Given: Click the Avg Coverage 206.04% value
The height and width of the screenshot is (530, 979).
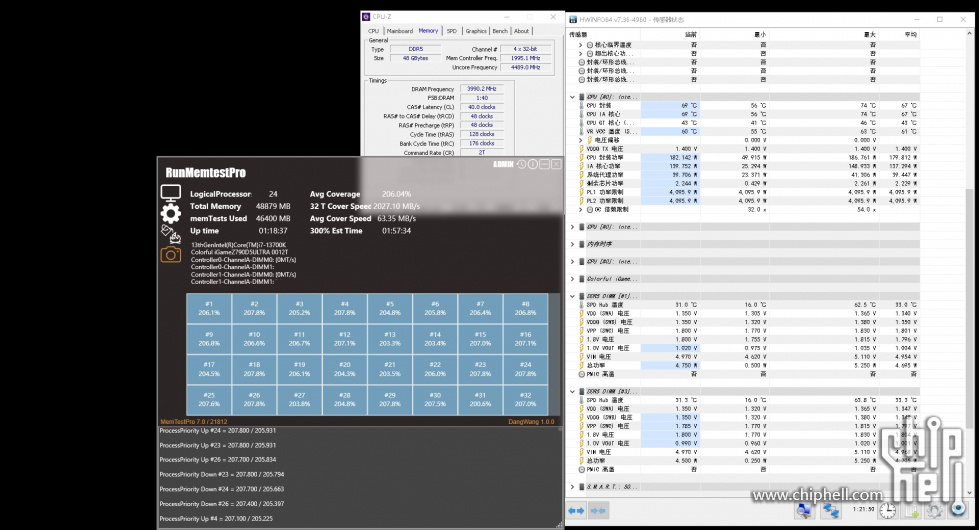Looking at the screenshot, I should point(396,194).
